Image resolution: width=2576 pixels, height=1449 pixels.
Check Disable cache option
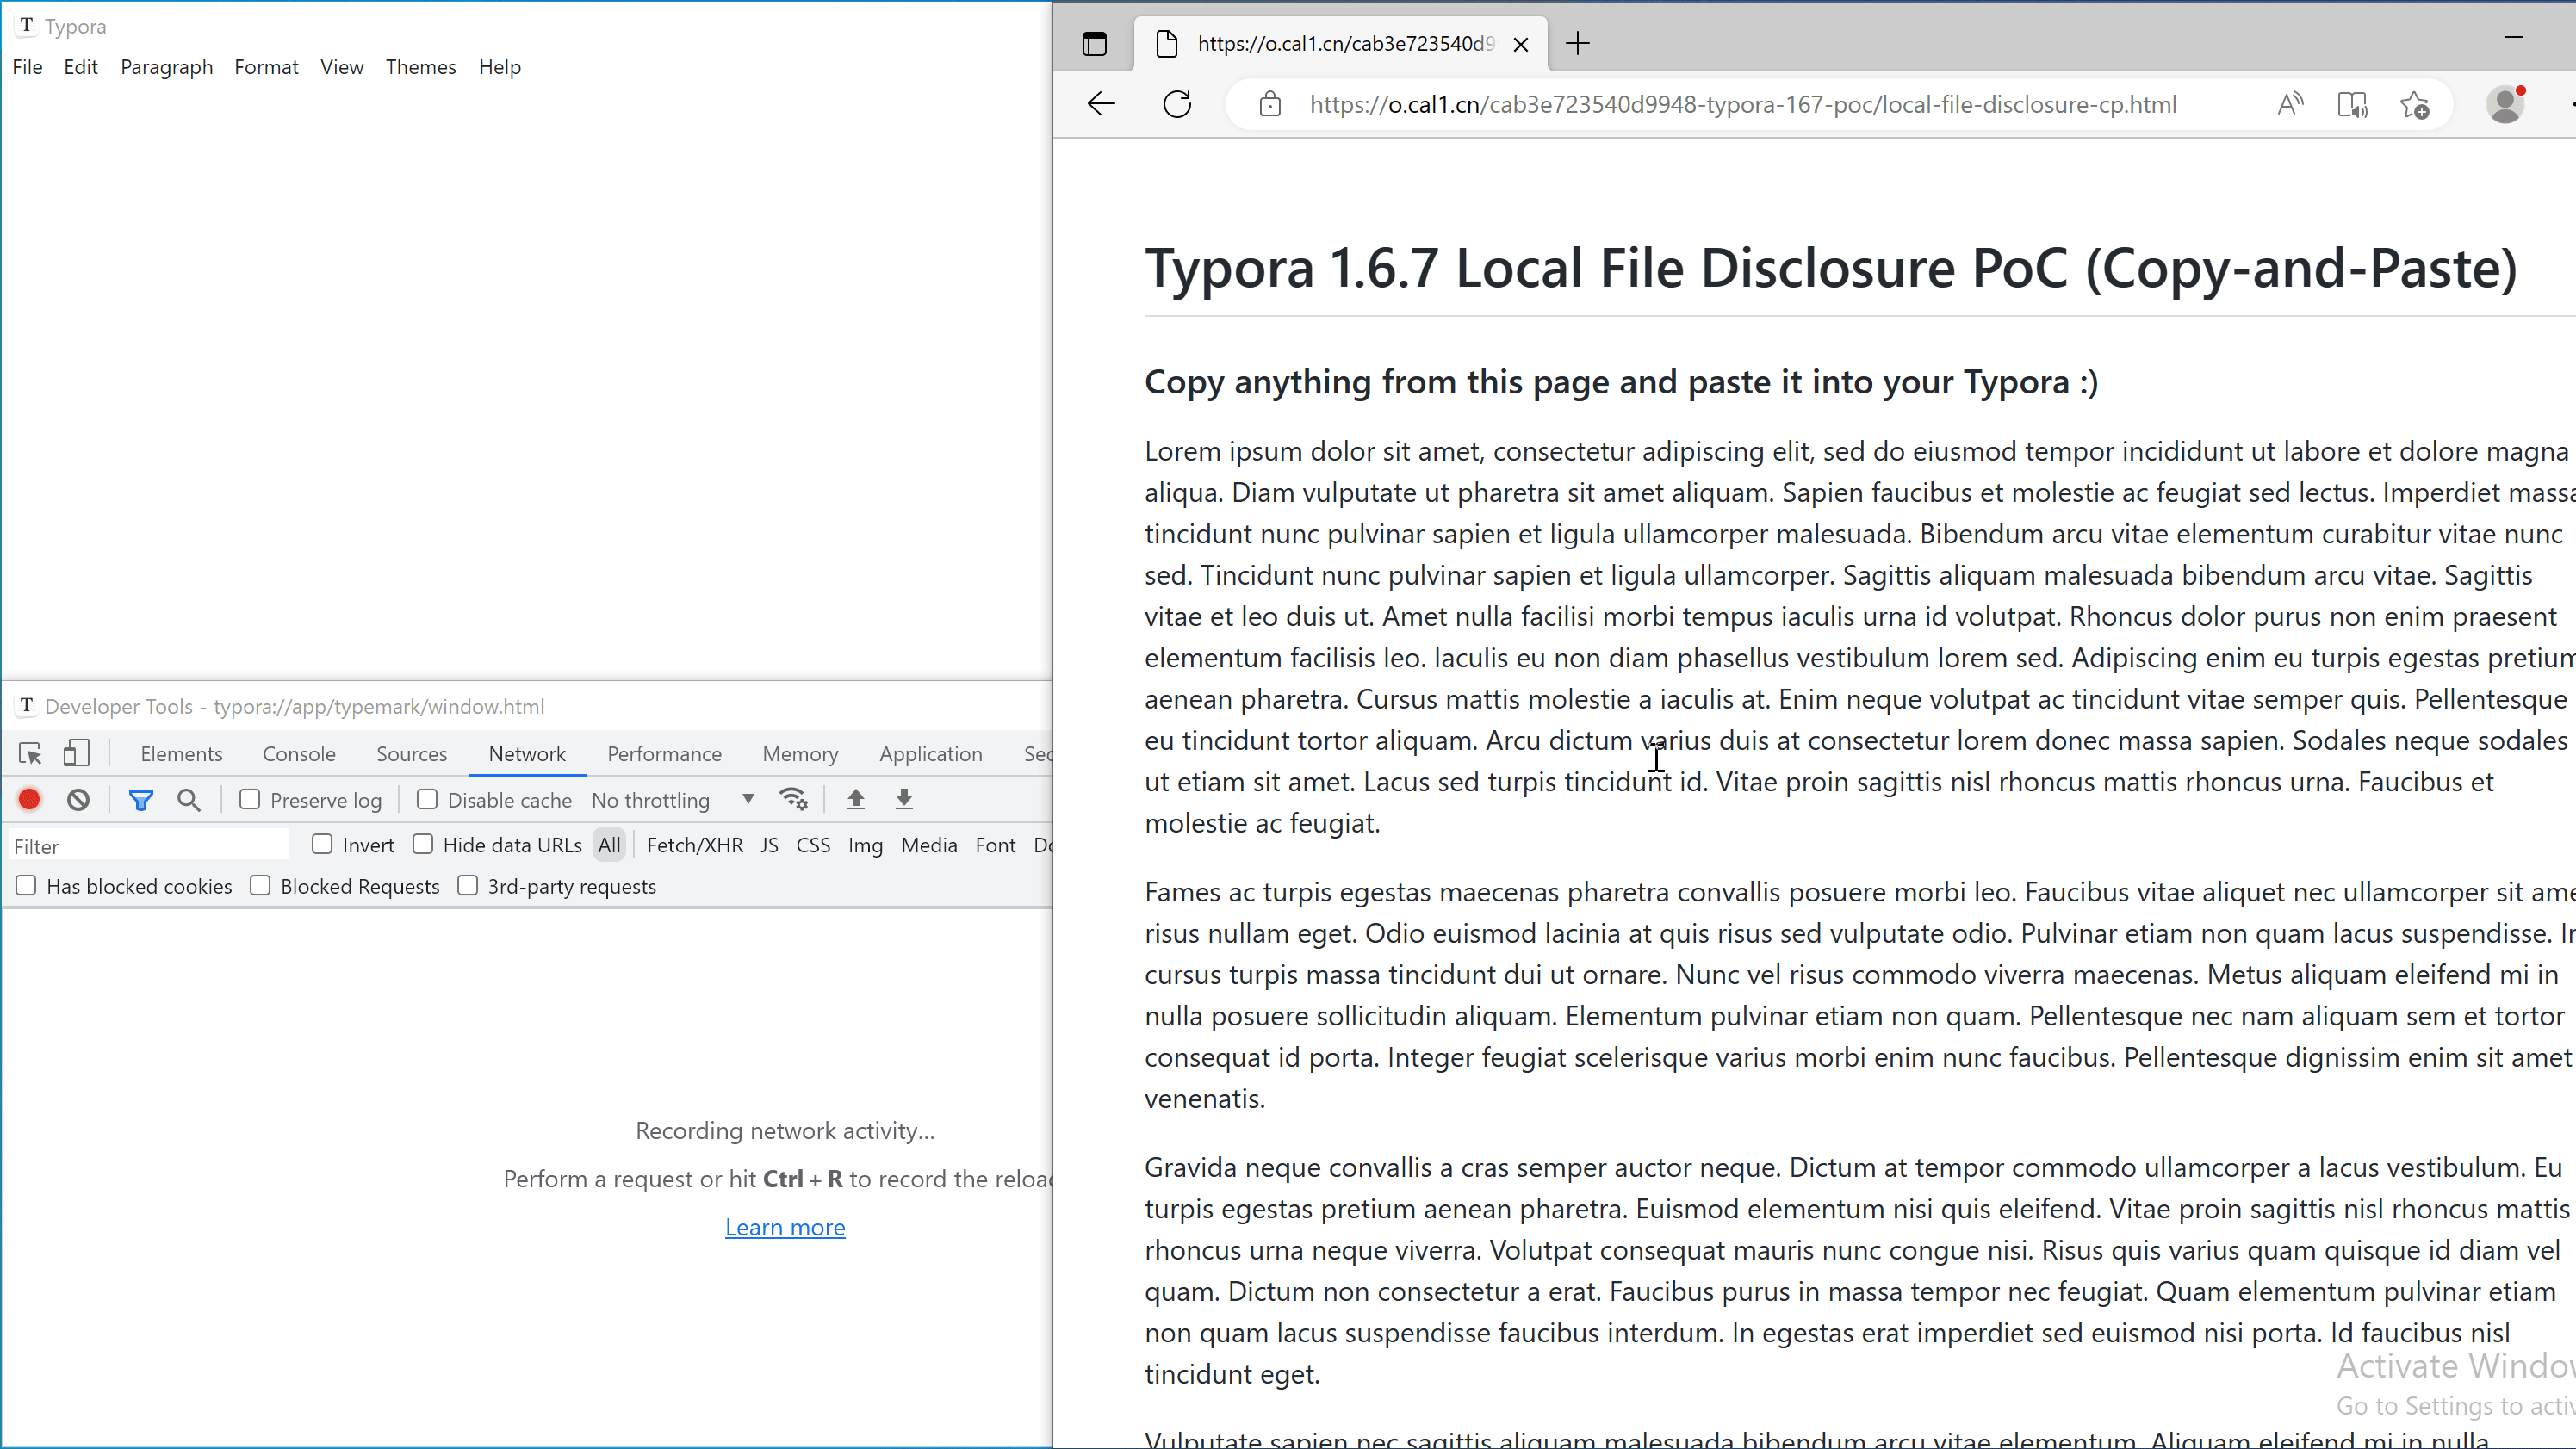[x=427, y=799]
